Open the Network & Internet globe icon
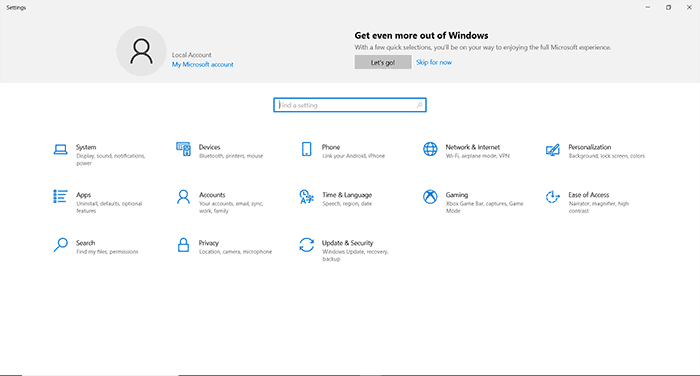 430,149
